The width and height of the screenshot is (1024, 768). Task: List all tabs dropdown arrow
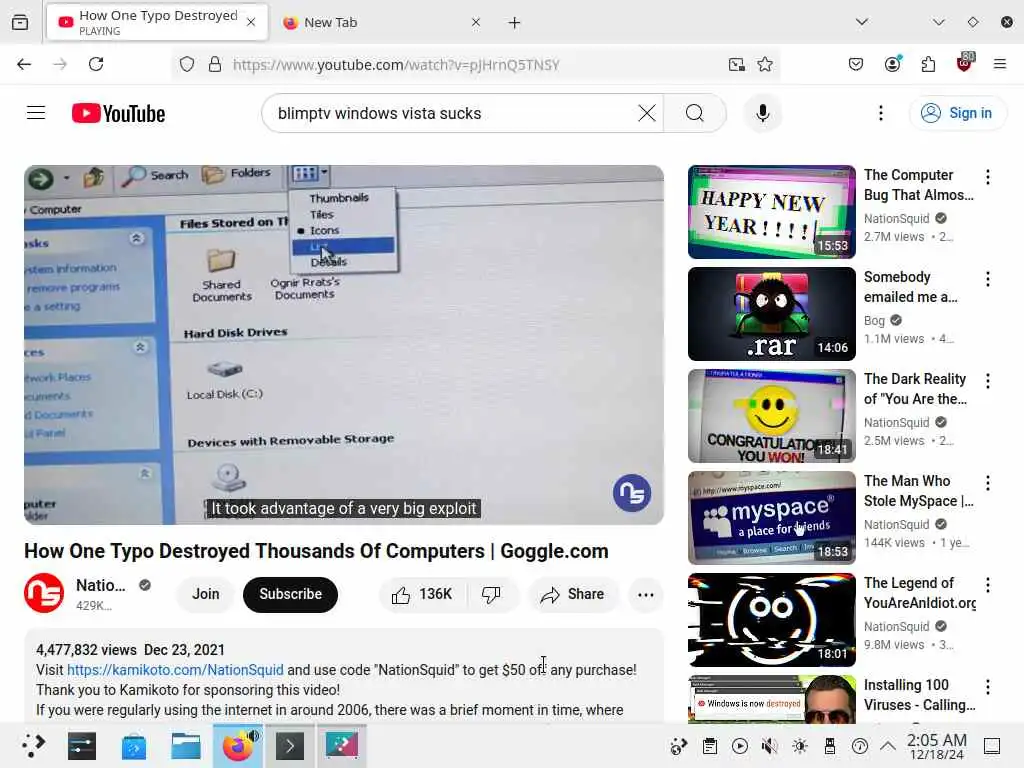point(862,22)
